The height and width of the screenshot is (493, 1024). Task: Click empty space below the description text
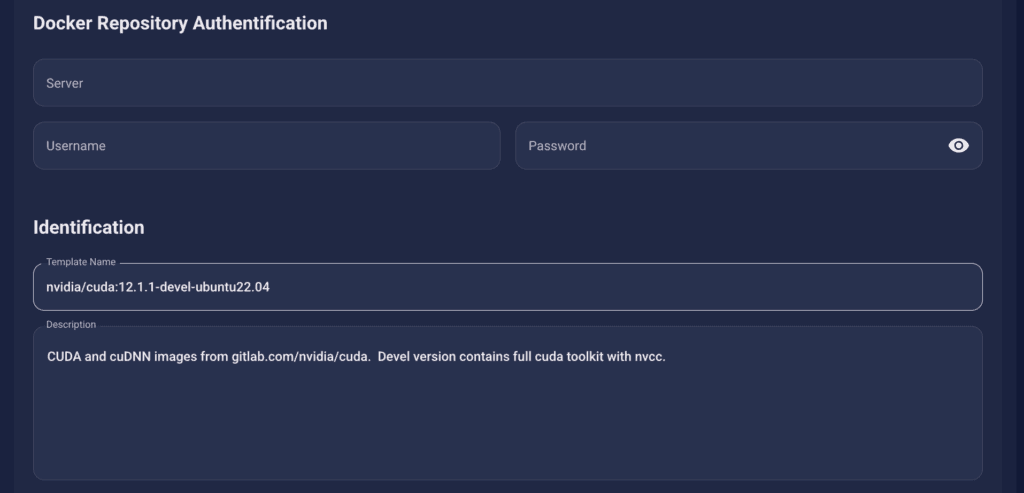click(x=507, y=424)
